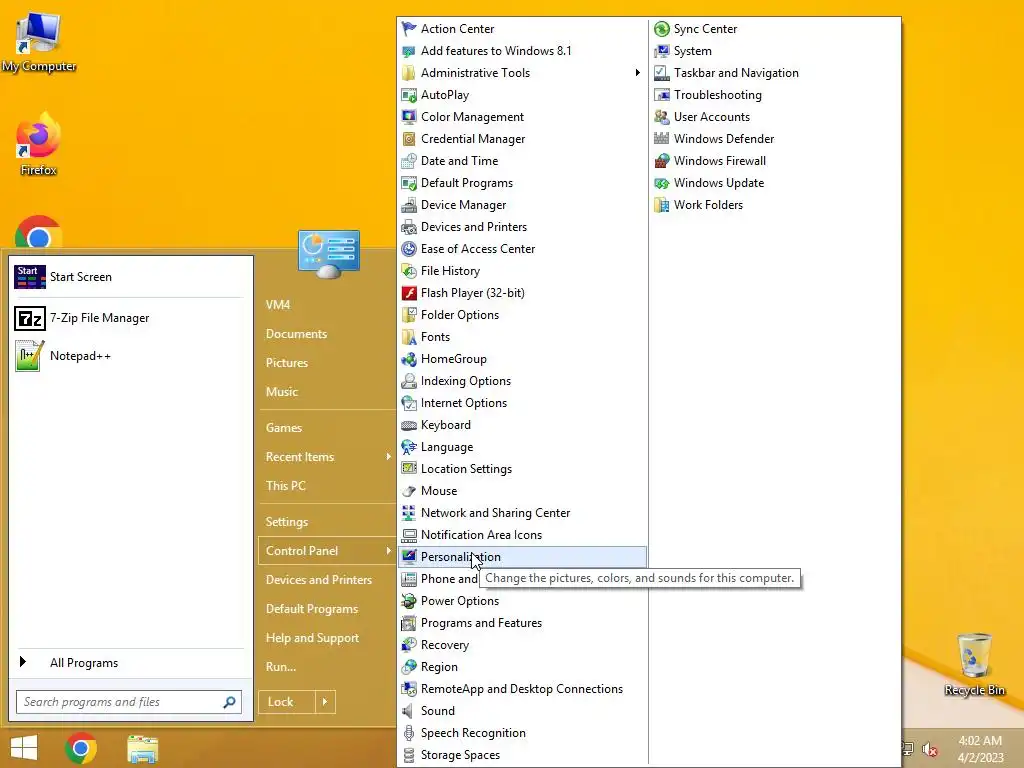The width and height of the screenshot is (1024, 768).
Task: Open Settings in Start menu
Action: click(287, 522)
